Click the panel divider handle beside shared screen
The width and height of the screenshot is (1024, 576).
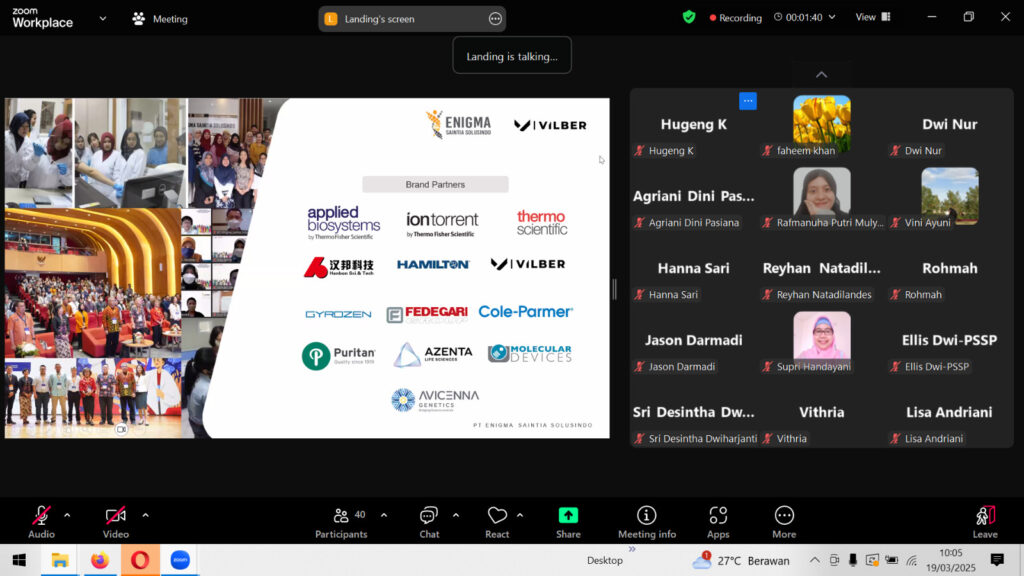(x=615, y=289)
